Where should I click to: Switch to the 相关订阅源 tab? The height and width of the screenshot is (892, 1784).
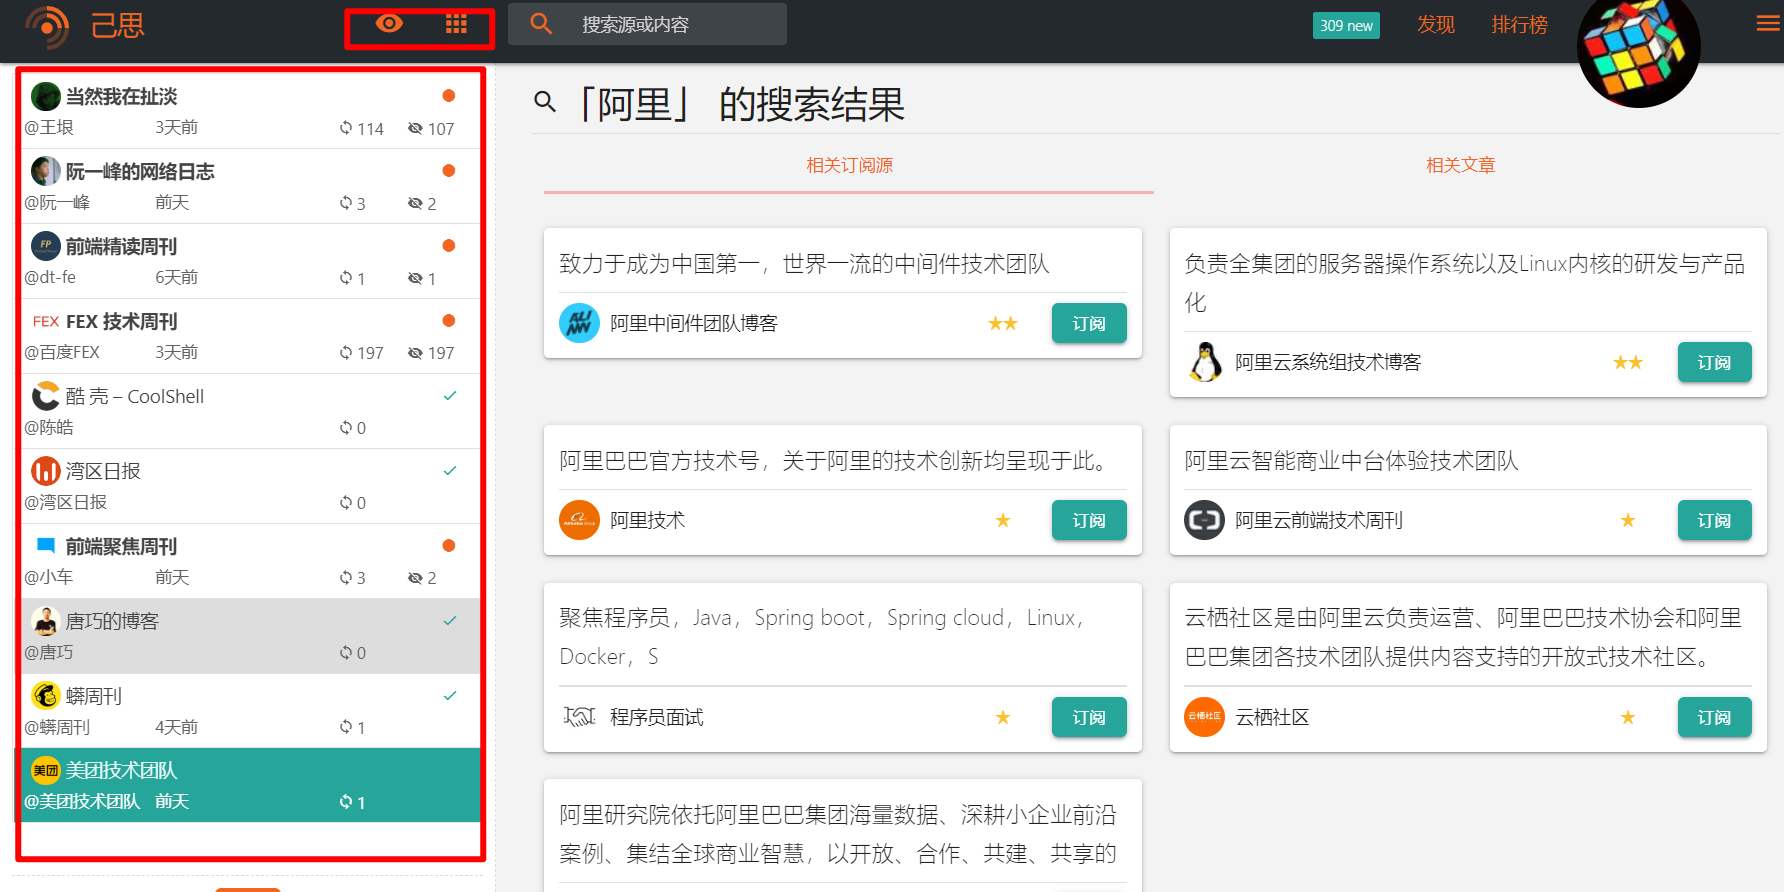[x=849, y=165]
